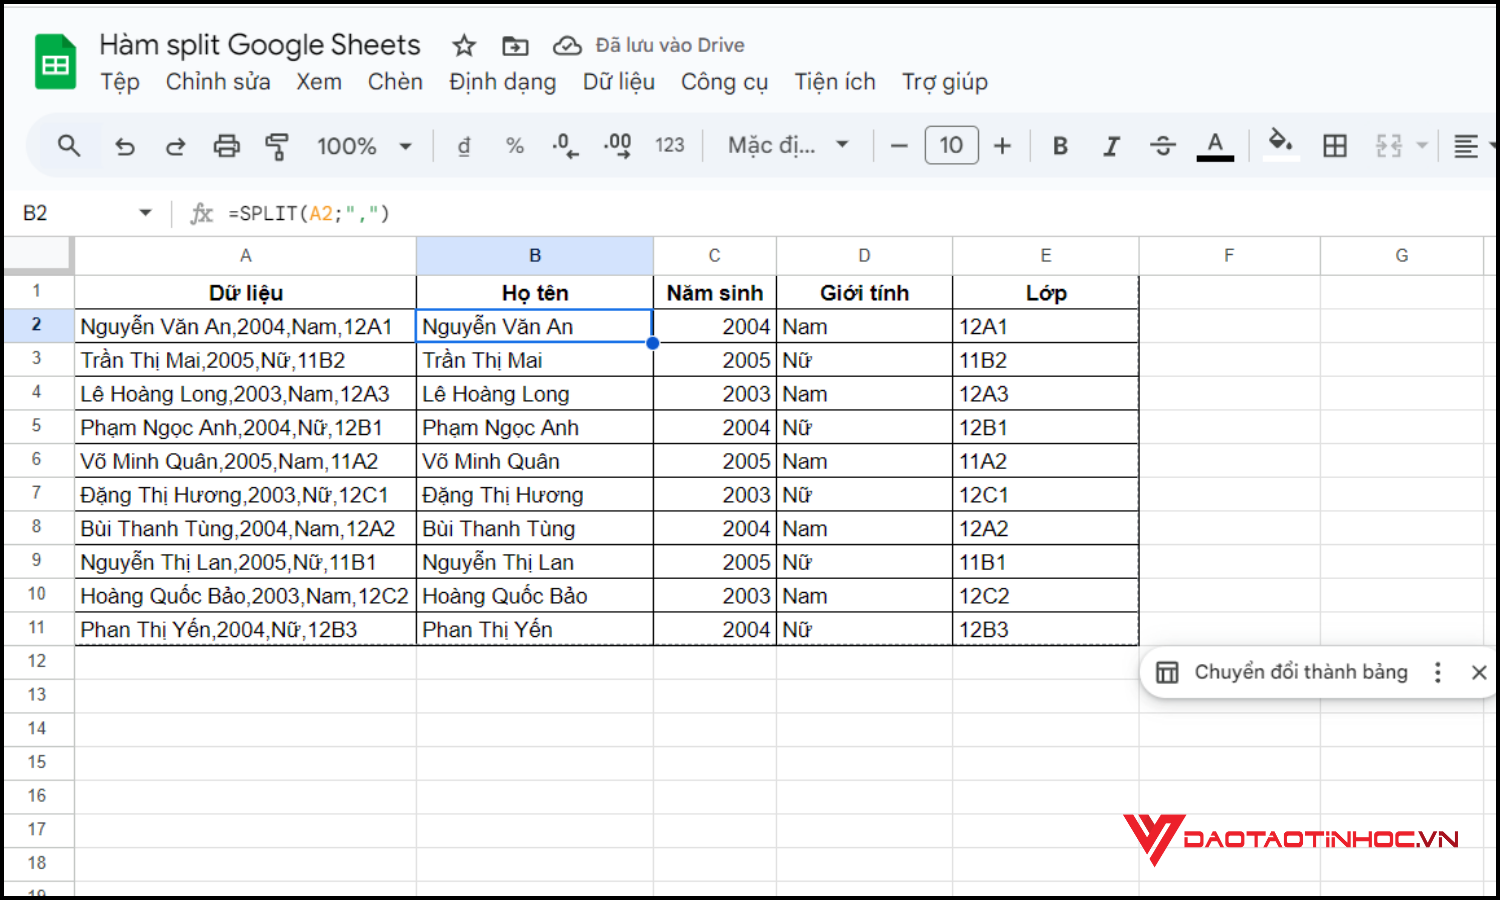Decrease font size with minus button
1500x900 pixels.
tap(899, 146)
